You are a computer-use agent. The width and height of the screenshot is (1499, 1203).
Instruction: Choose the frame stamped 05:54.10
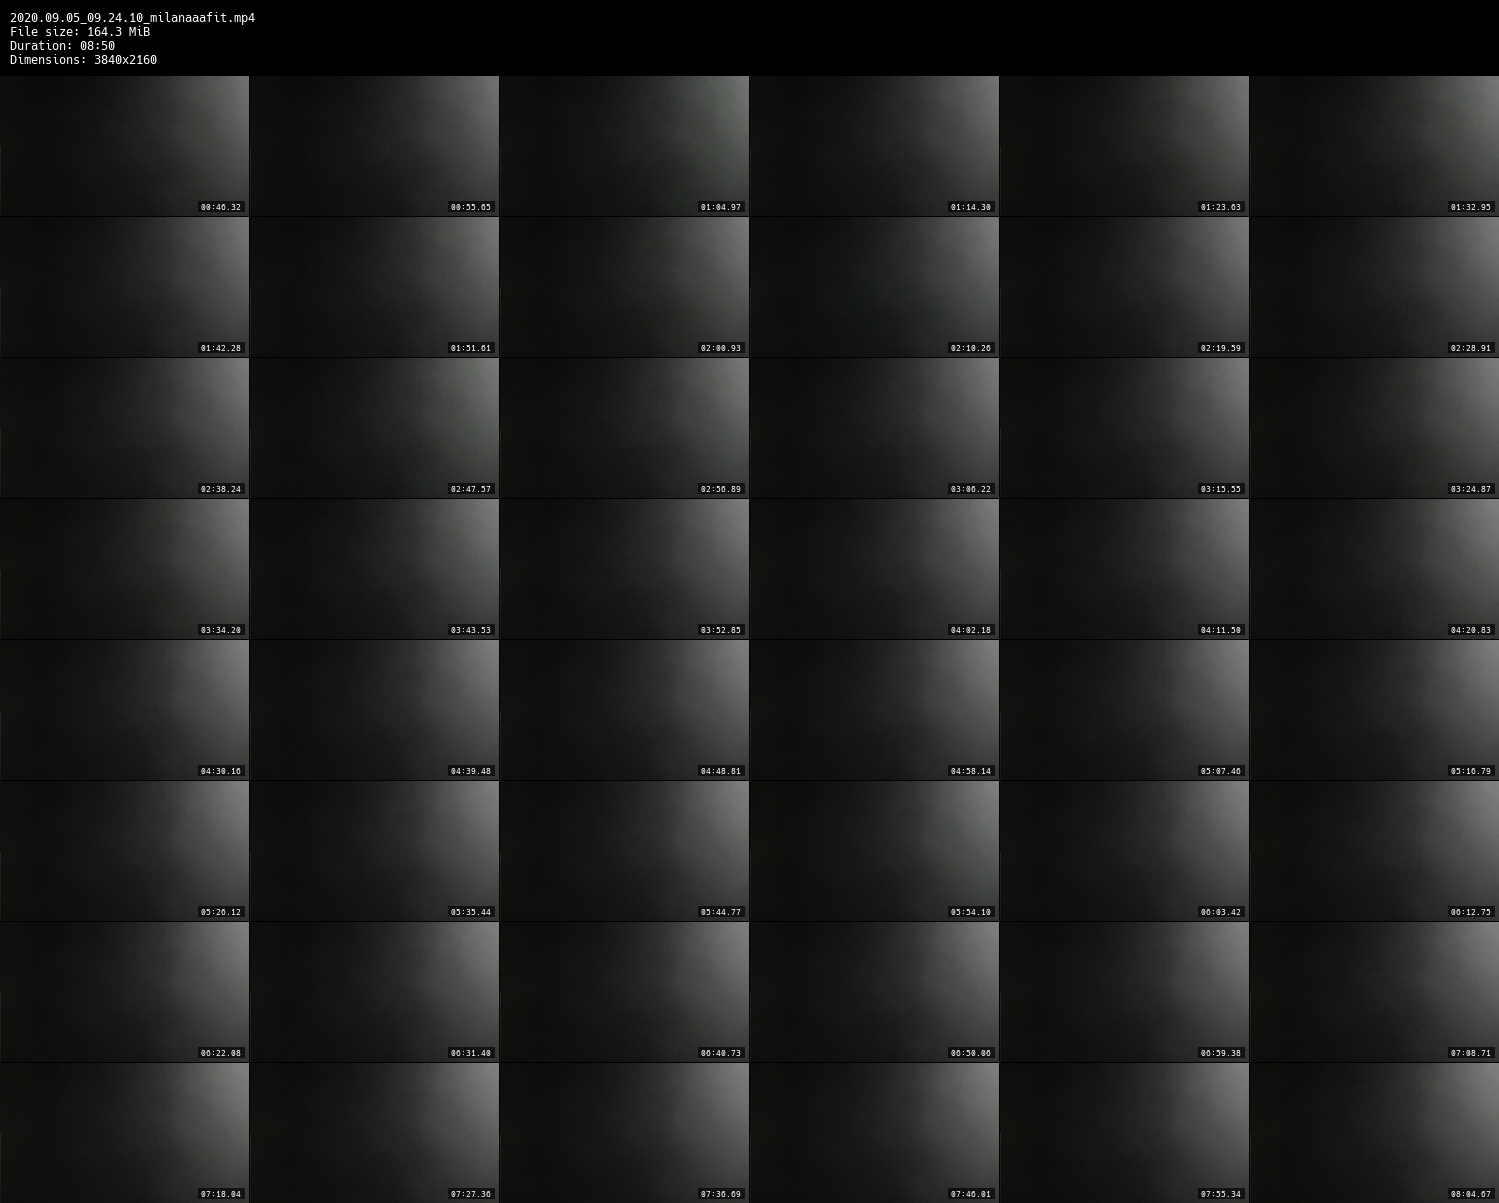pos(874,851)
